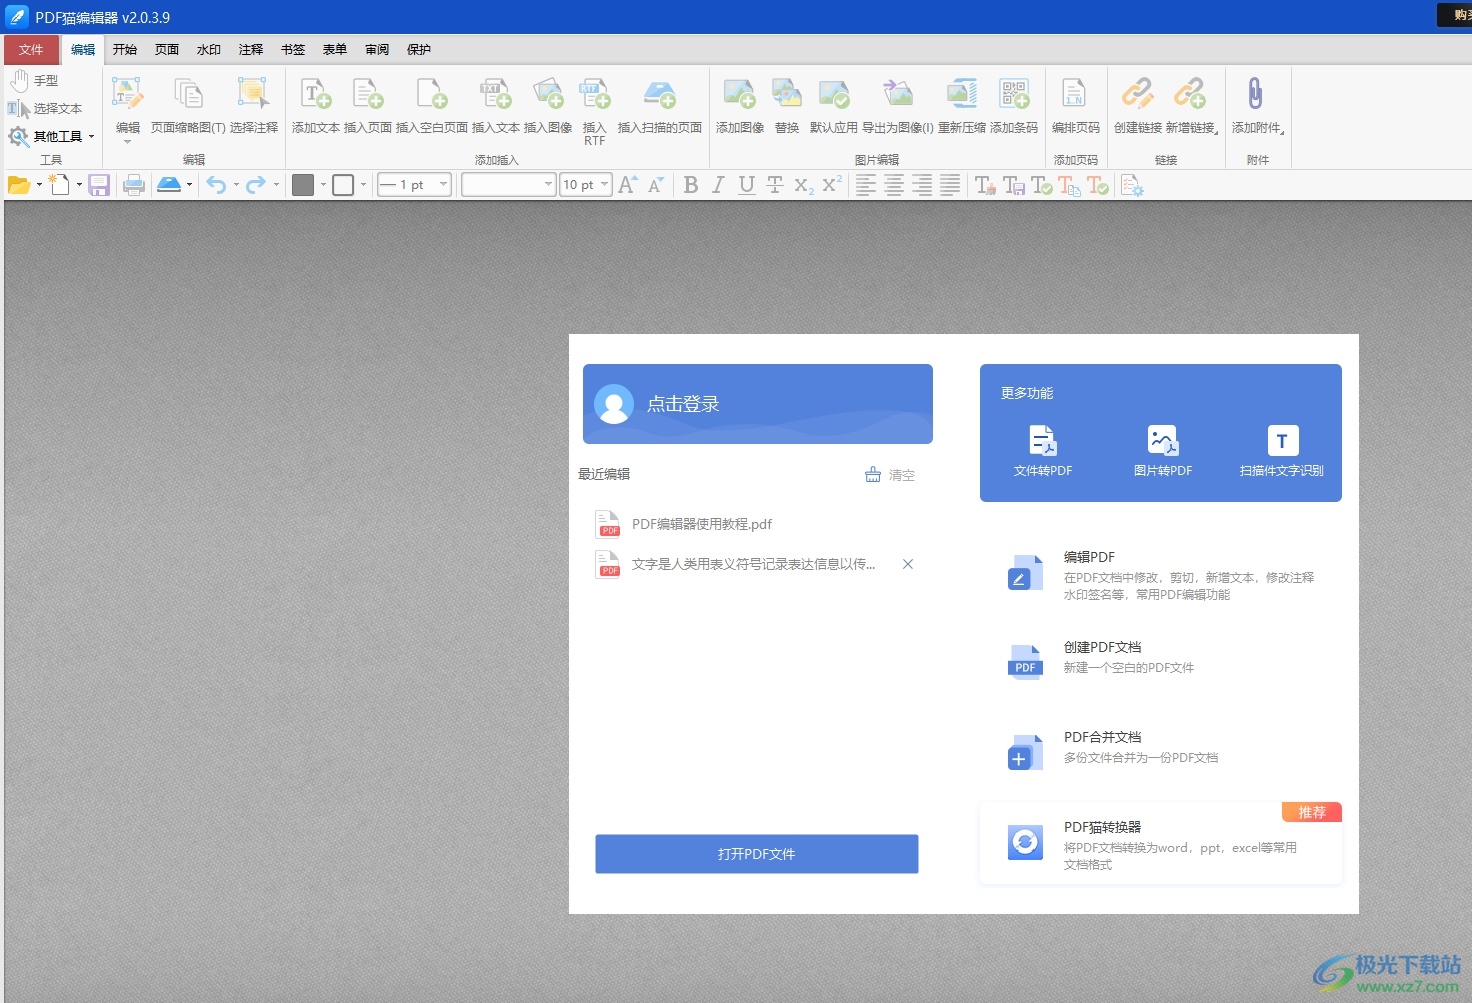Toggle subscript formatting
Viewport: 1472px width, 1003px height.
[x=803, y=185]
